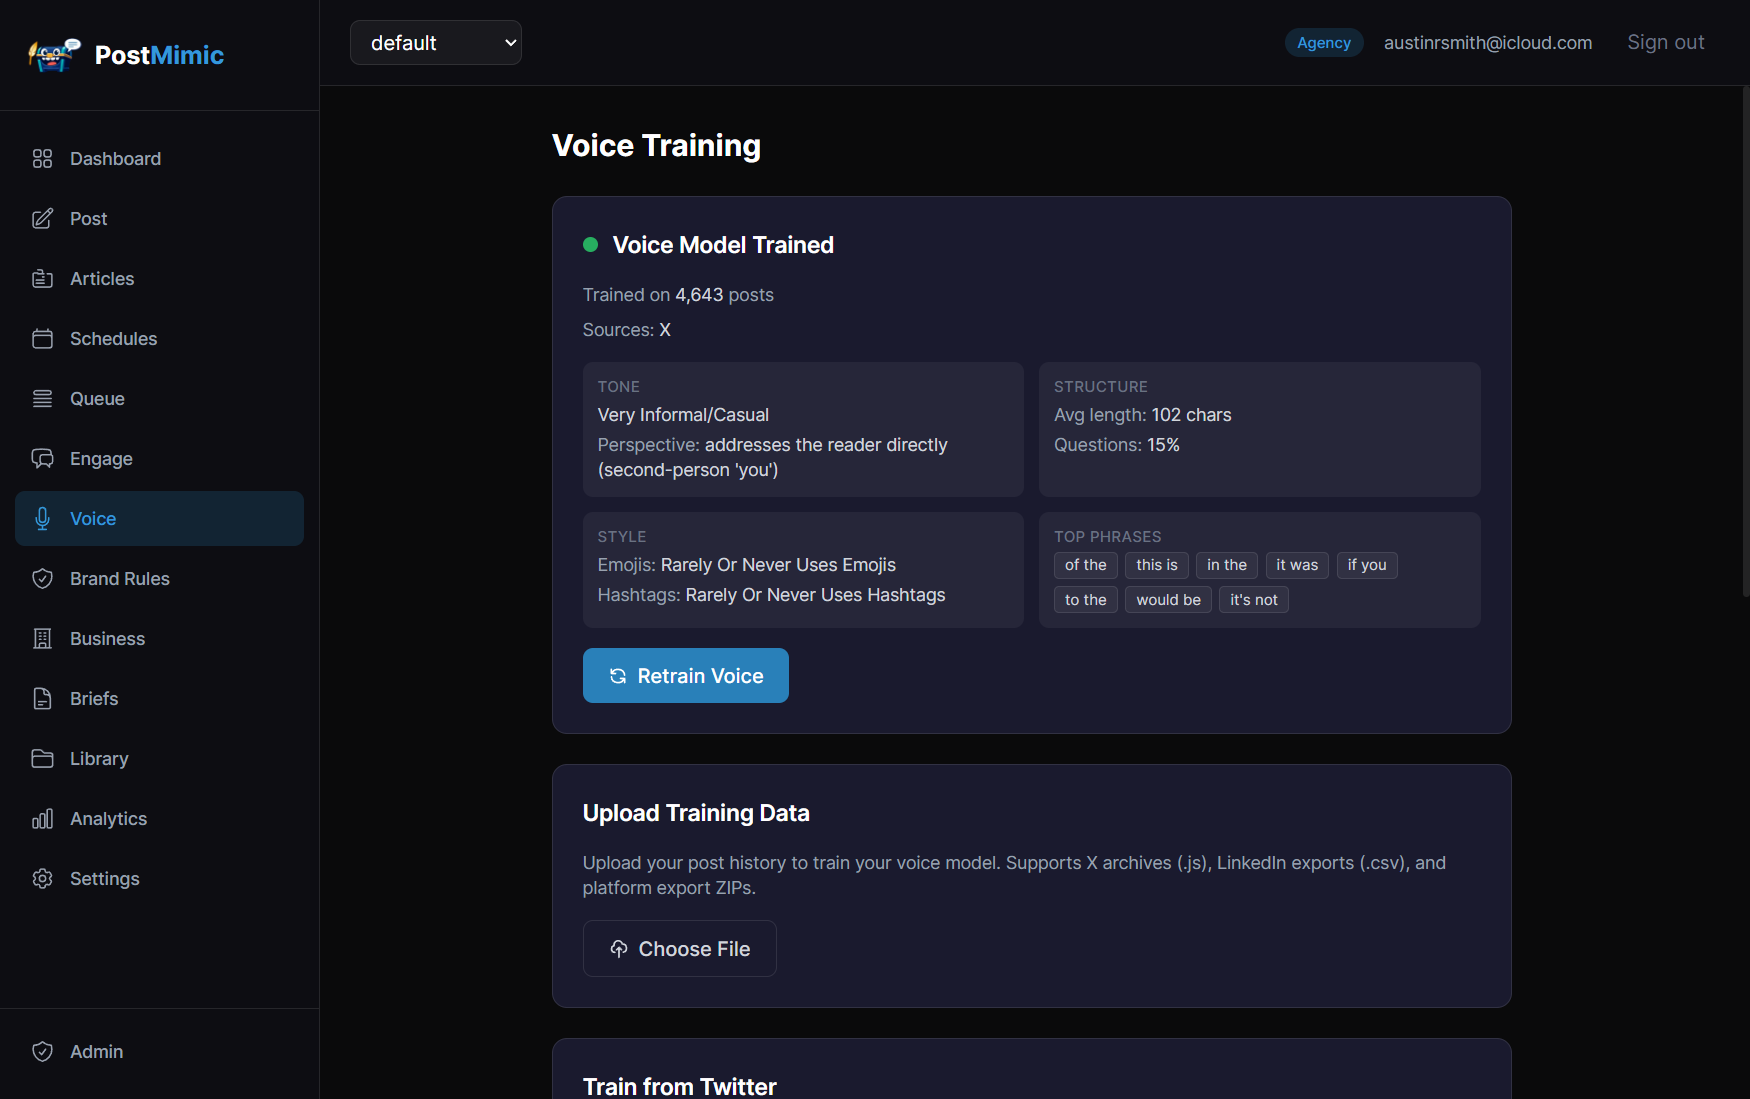1750x1099 pixels.
Task: Select the Engage sidebar item
Action: [x=159, y=459]
